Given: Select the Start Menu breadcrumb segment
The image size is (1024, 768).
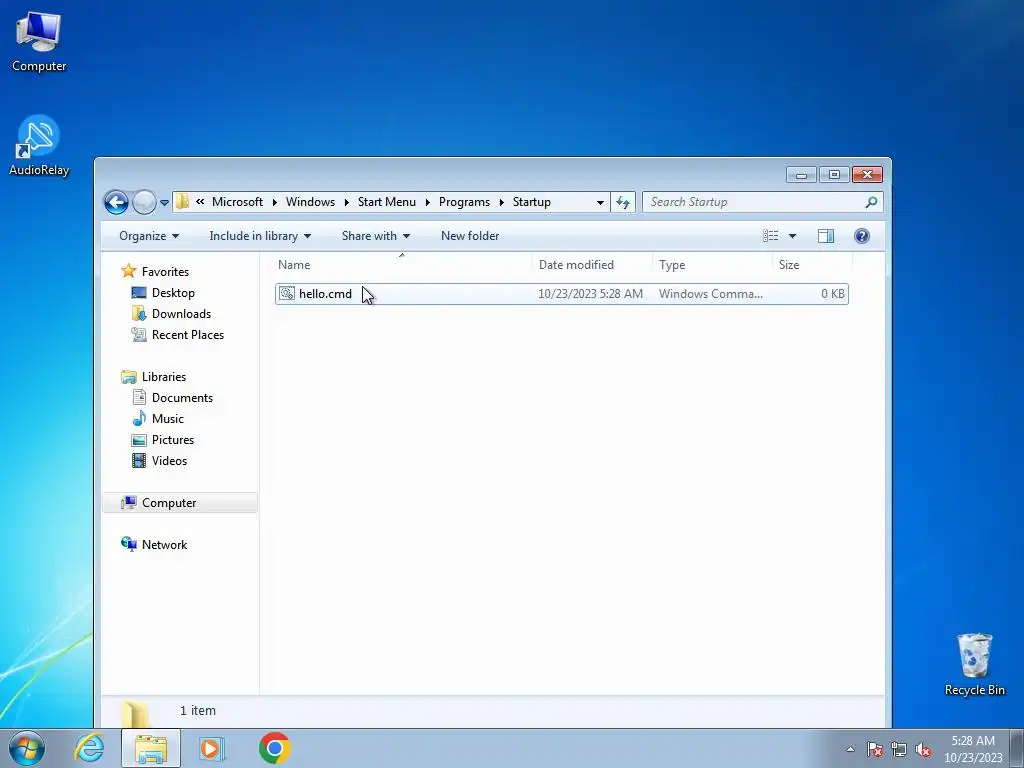Looking at the screenshot, I should [387, 202].
